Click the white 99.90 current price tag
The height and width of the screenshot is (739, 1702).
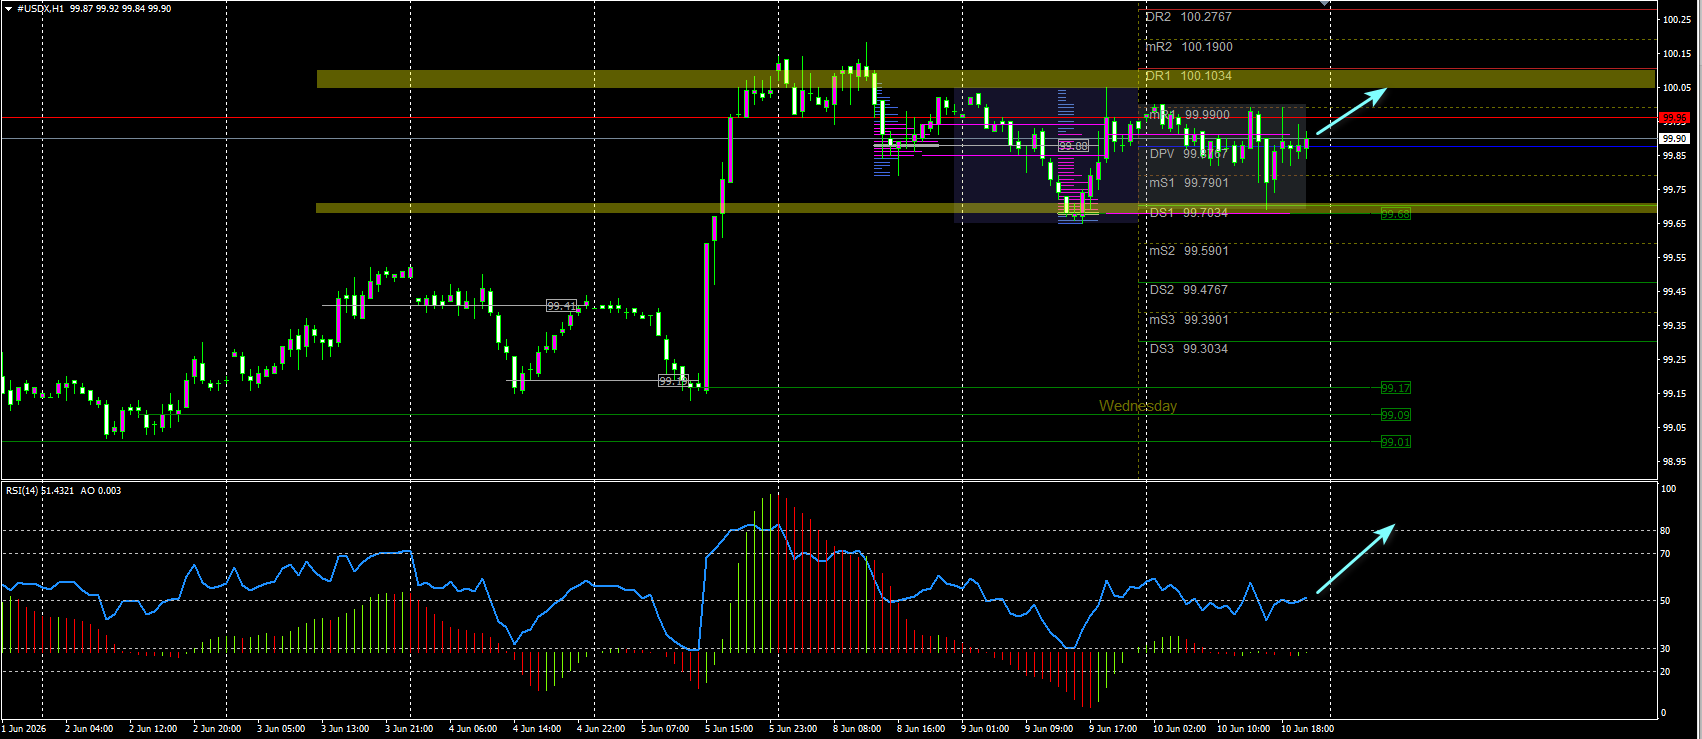click(1674, 138)
